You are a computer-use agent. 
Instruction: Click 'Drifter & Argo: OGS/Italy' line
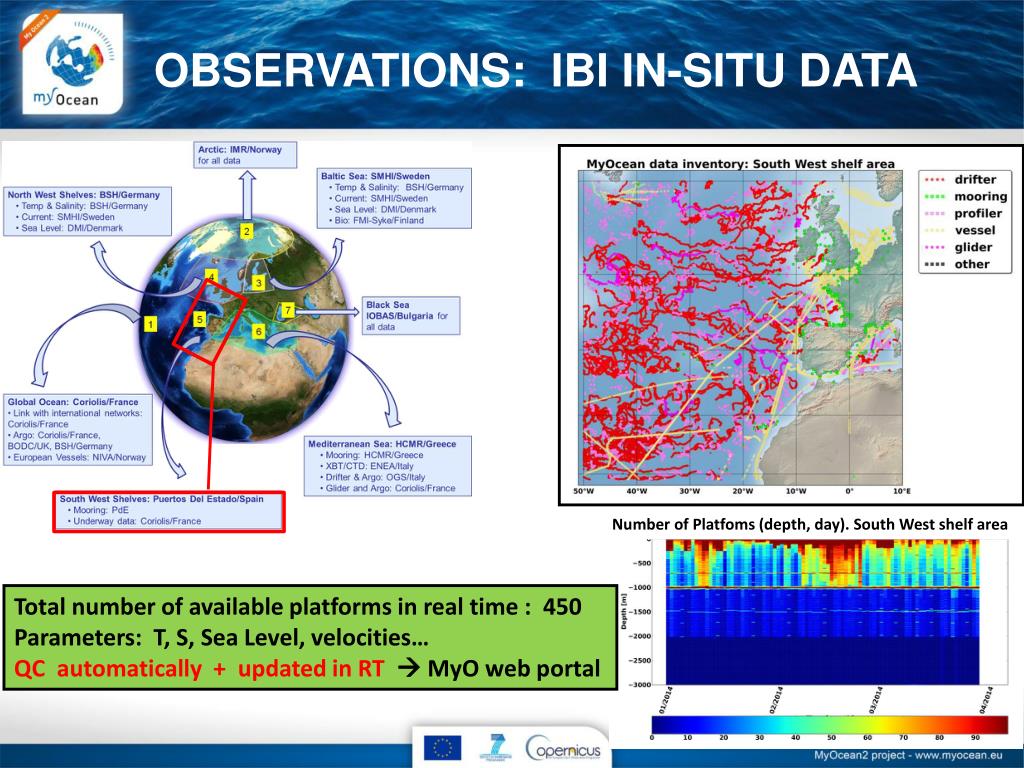pos(372,477)
